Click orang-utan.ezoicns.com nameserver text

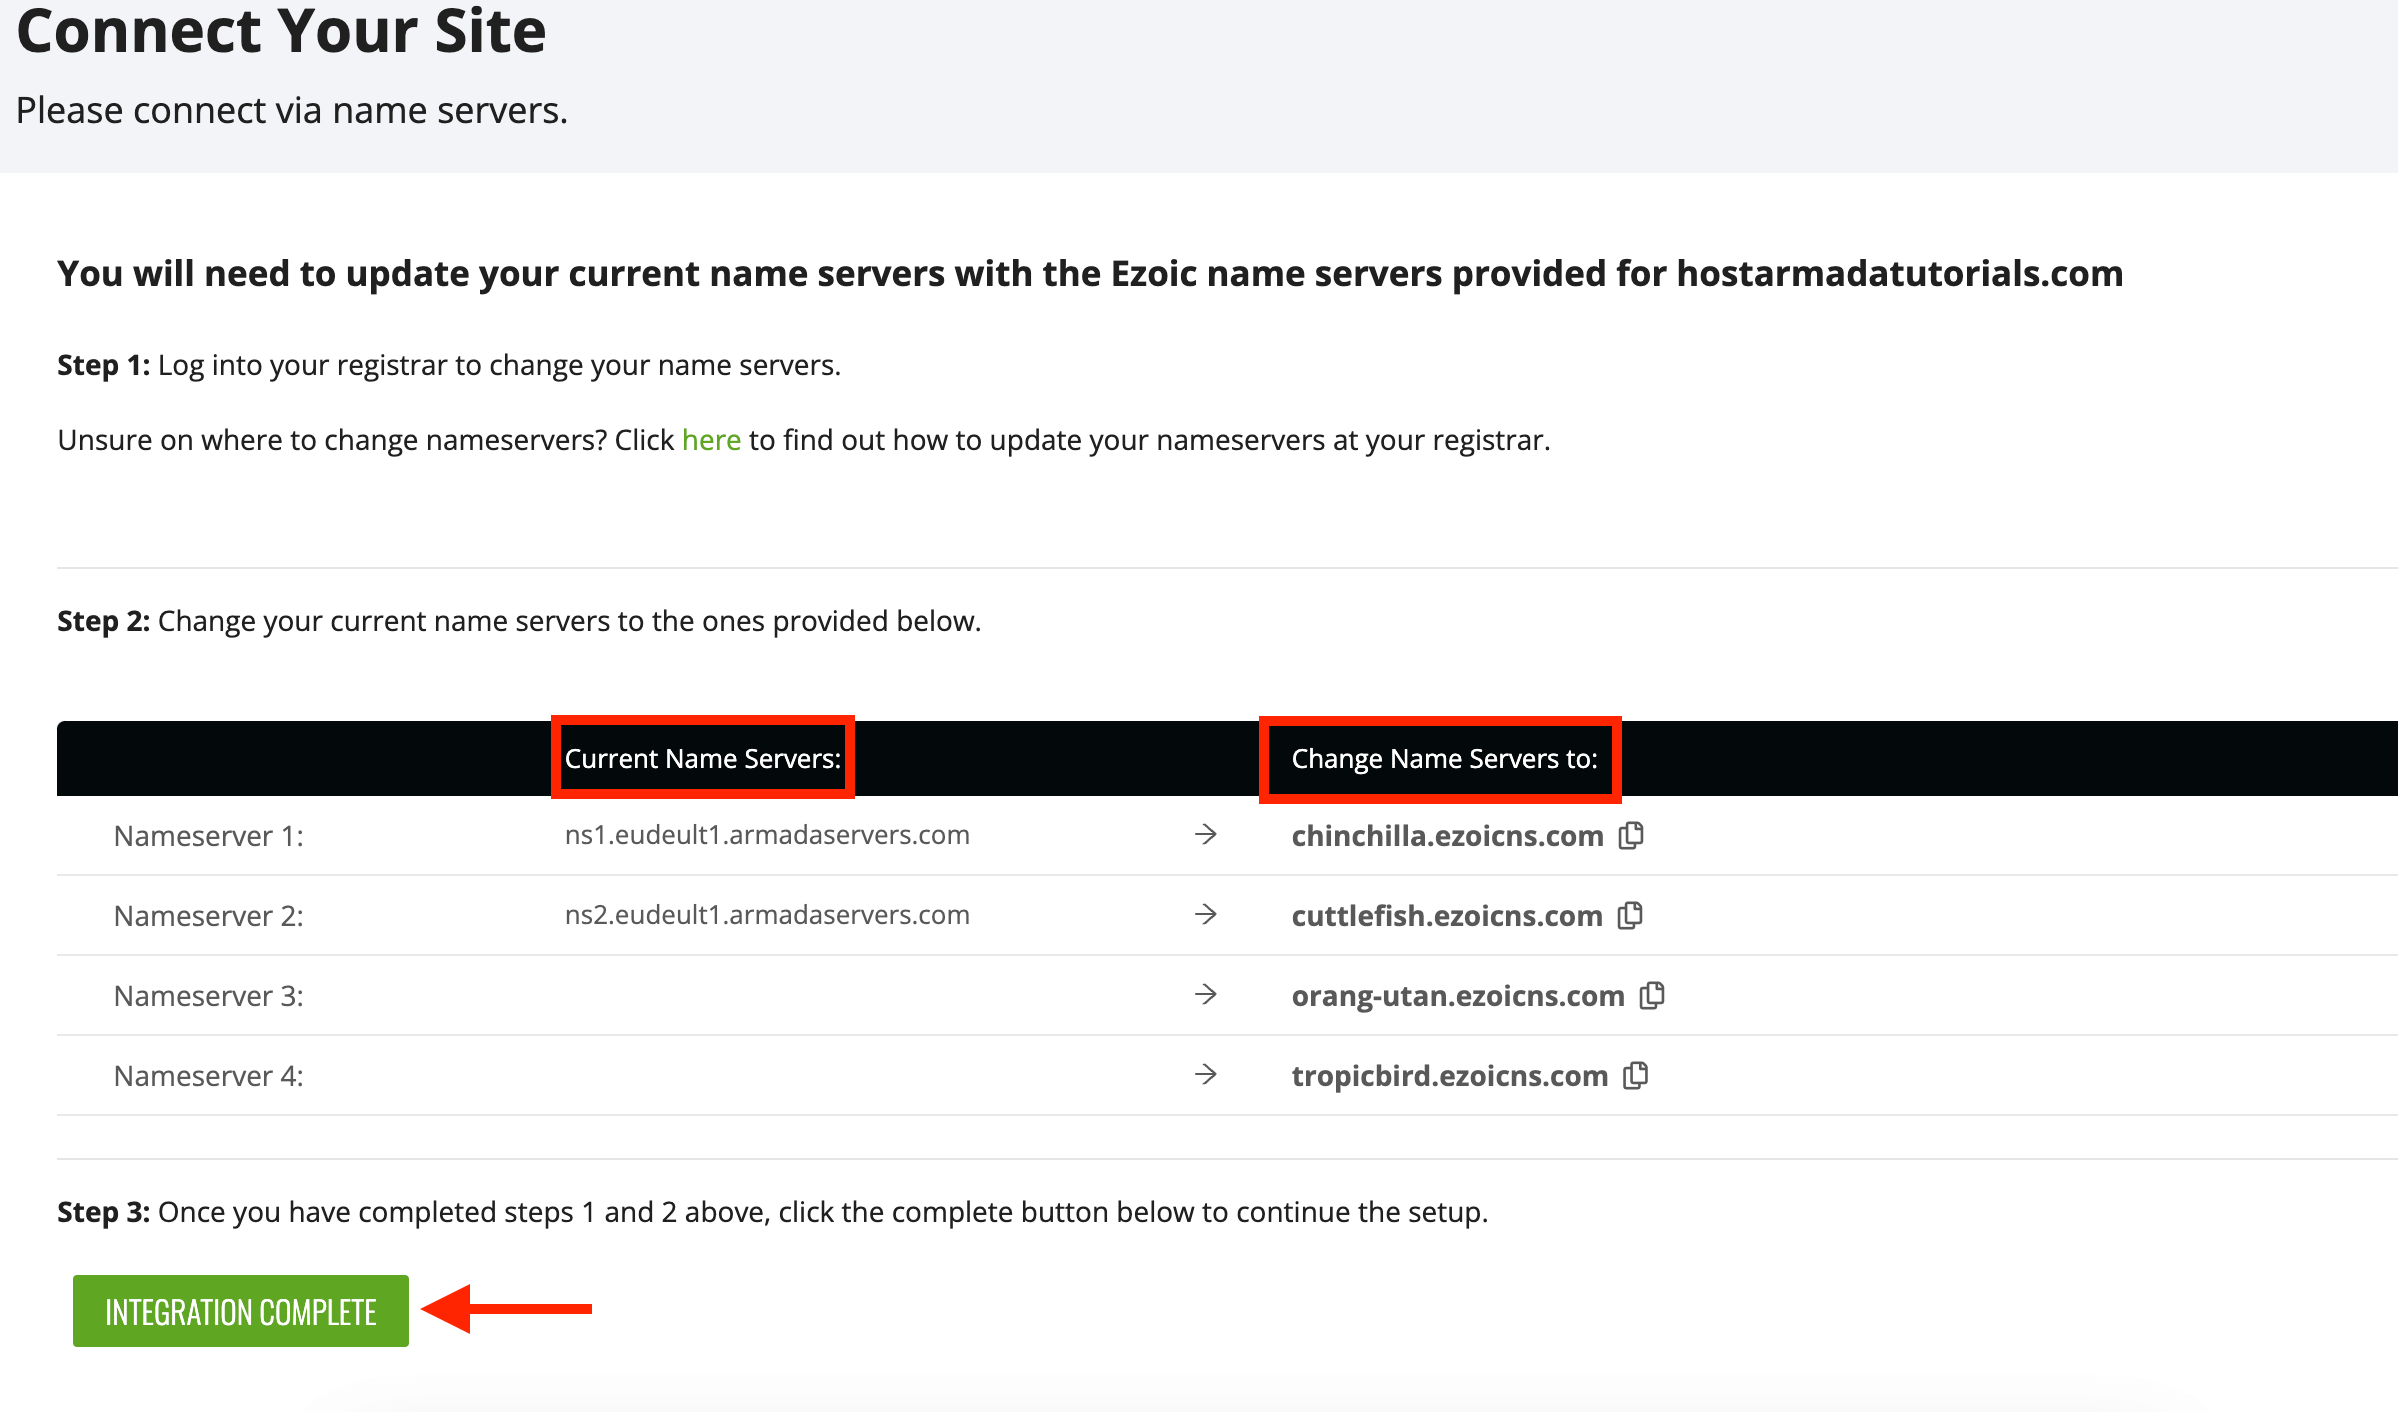[1458, 996]
